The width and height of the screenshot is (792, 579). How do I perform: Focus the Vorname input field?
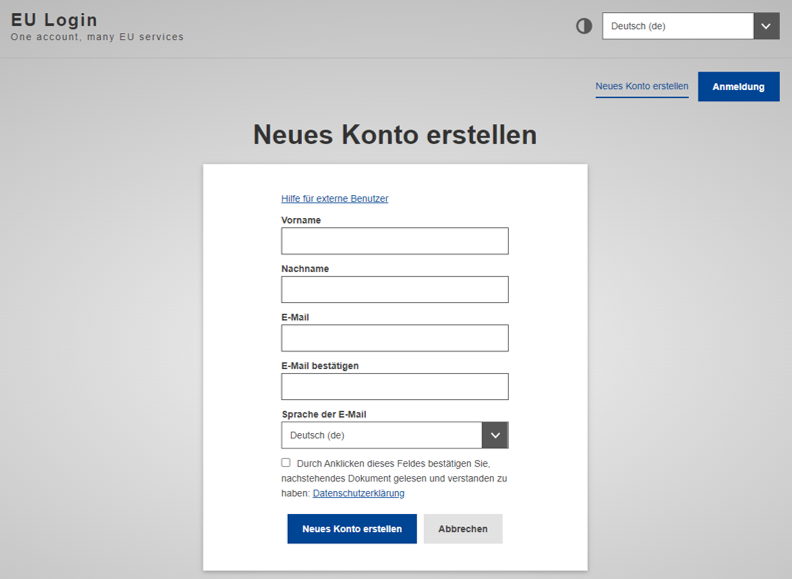[394, 241]
